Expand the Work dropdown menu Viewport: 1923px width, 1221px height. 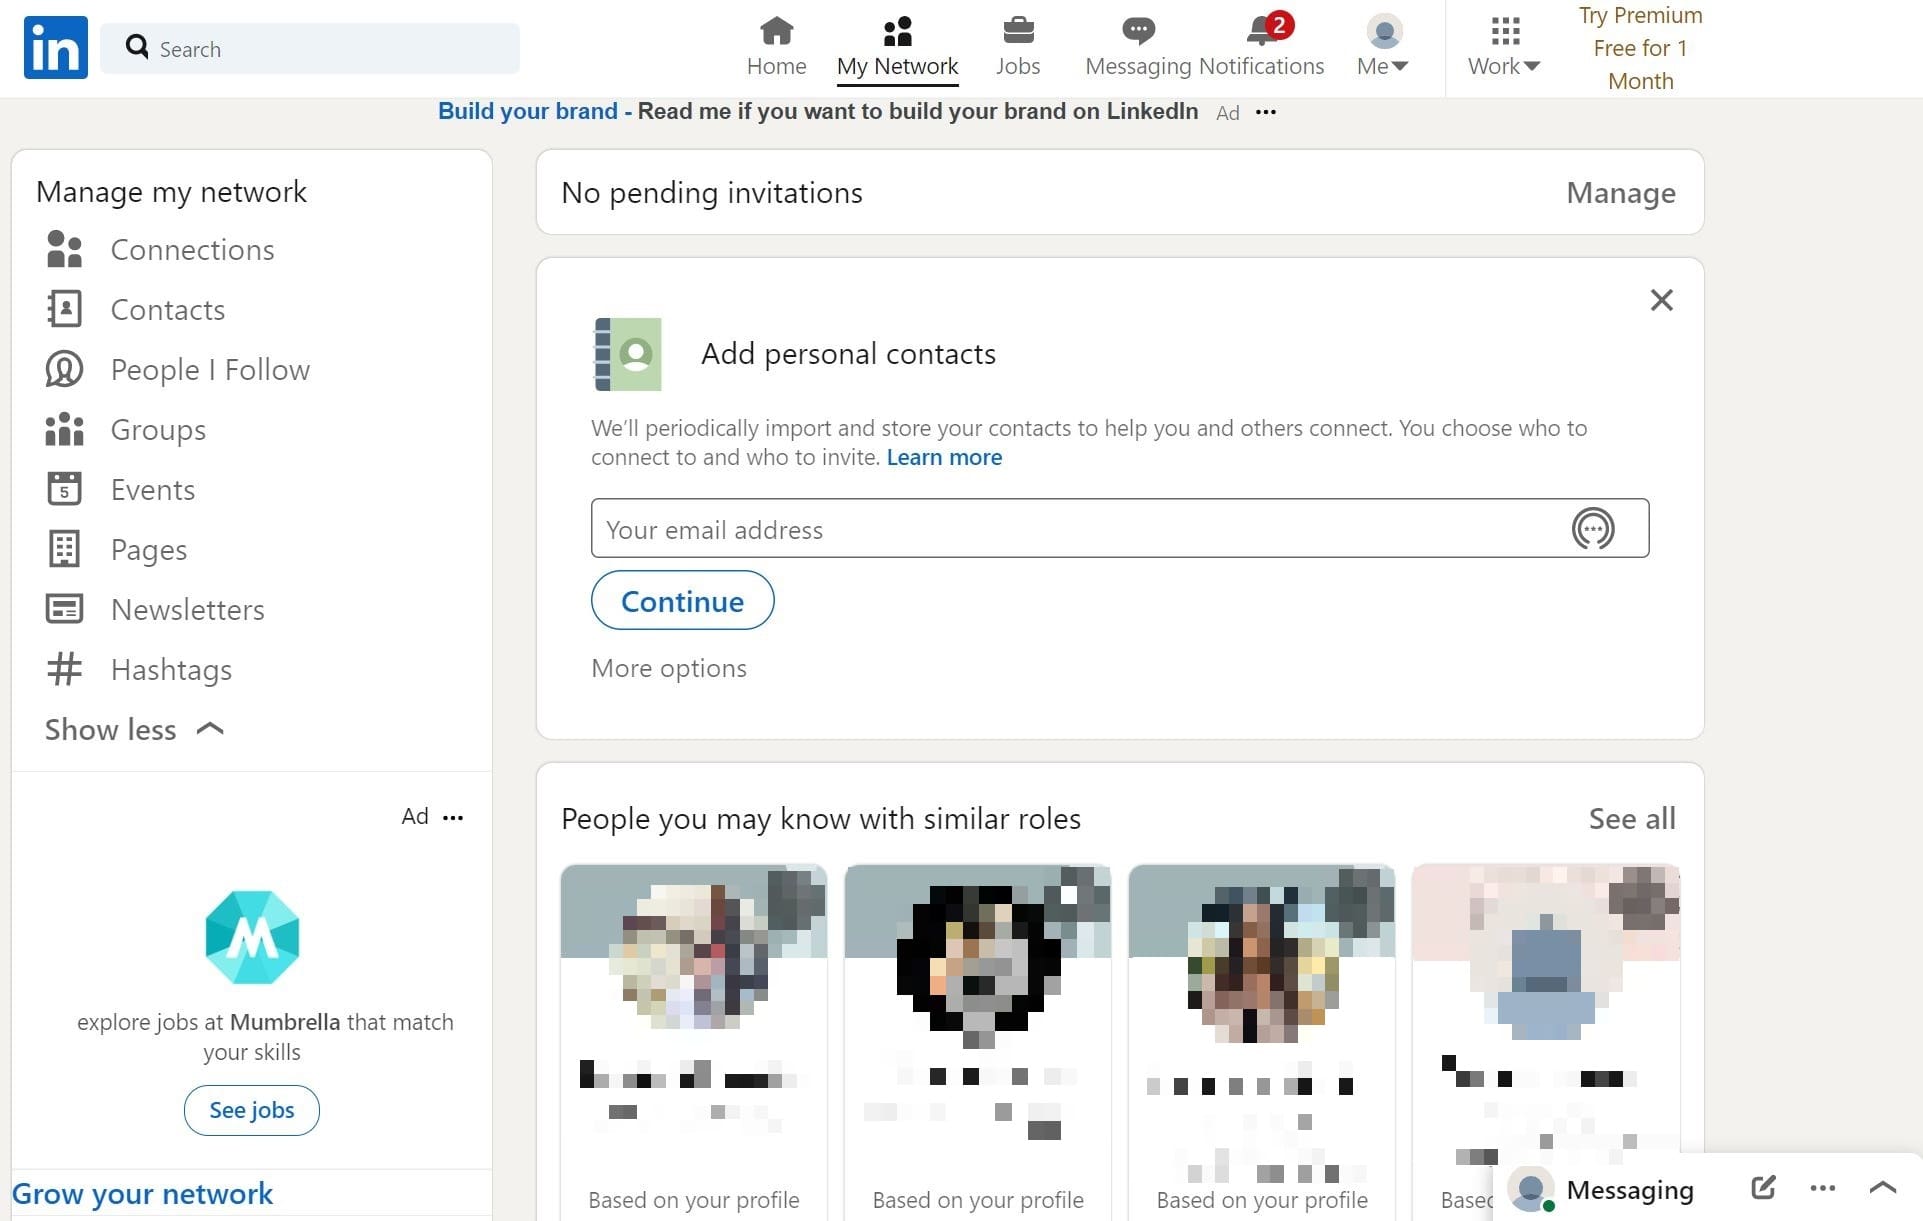click(x=1502, y=47)
